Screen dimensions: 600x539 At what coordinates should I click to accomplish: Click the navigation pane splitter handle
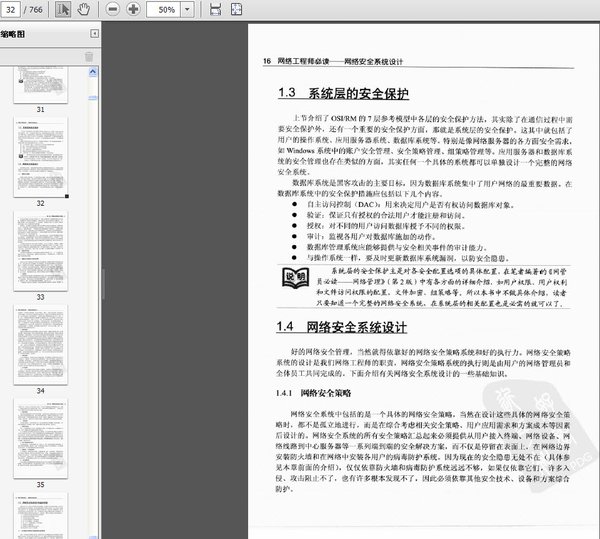[x=103, y=283]
